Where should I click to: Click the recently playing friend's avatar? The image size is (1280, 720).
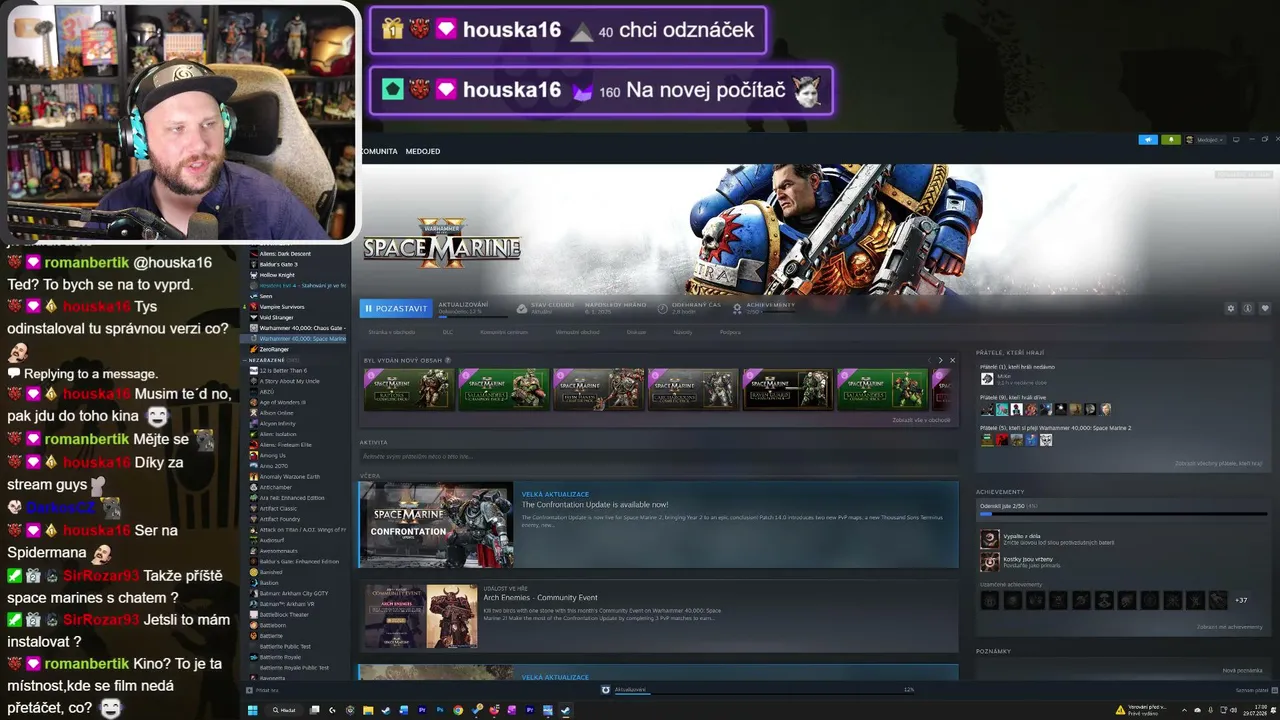[987, 379]
